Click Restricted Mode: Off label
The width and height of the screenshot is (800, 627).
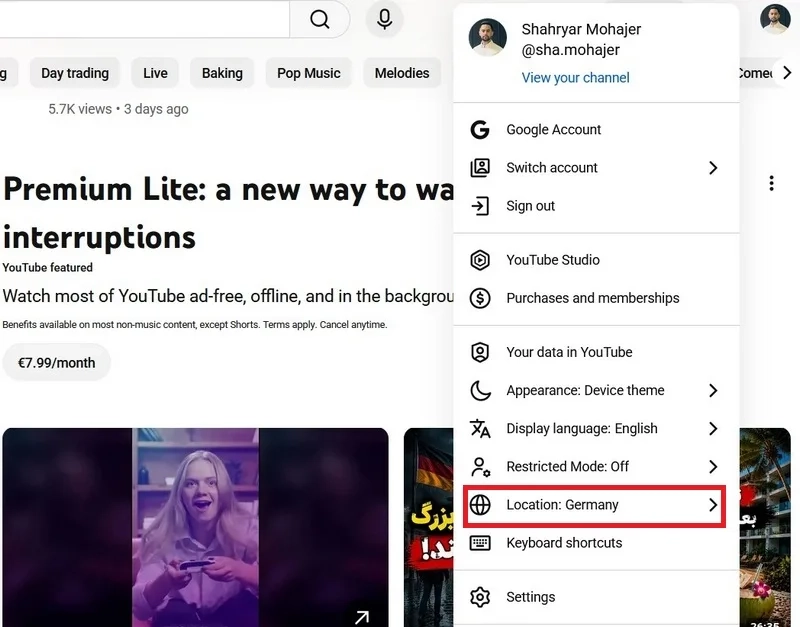tap(567, 467)
